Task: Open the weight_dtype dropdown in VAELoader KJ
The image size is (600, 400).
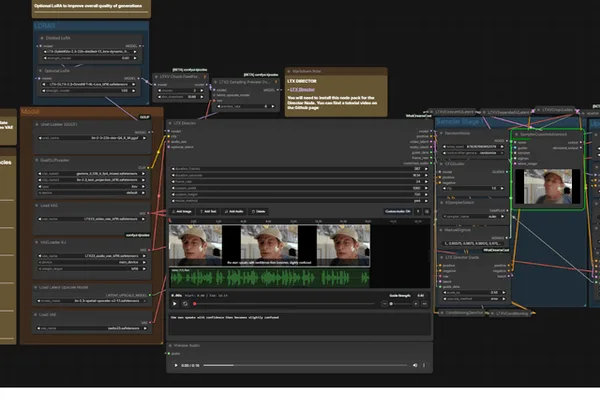Action: (92, 269)
